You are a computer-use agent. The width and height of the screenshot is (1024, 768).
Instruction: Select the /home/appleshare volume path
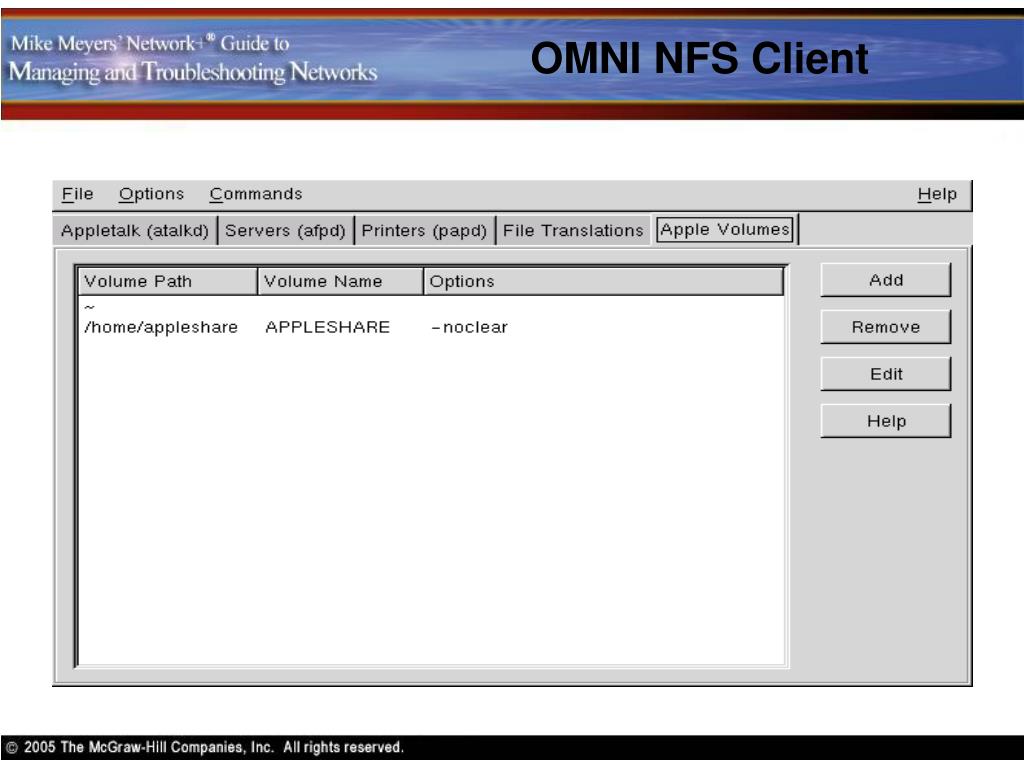161,327
